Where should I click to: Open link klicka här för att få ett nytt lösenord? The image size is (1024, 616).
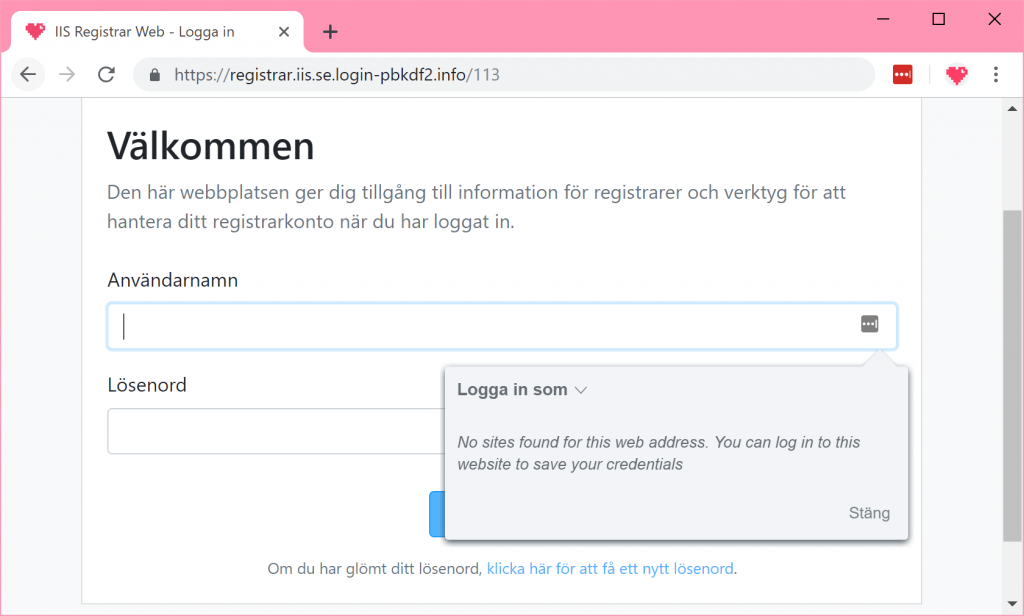tap(610, 569)
